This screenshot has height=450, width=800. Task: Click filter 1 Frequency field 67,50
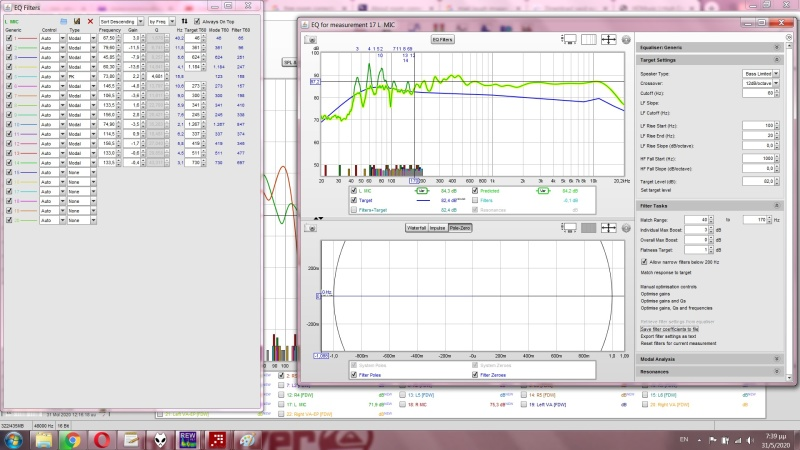pos(108,38)
